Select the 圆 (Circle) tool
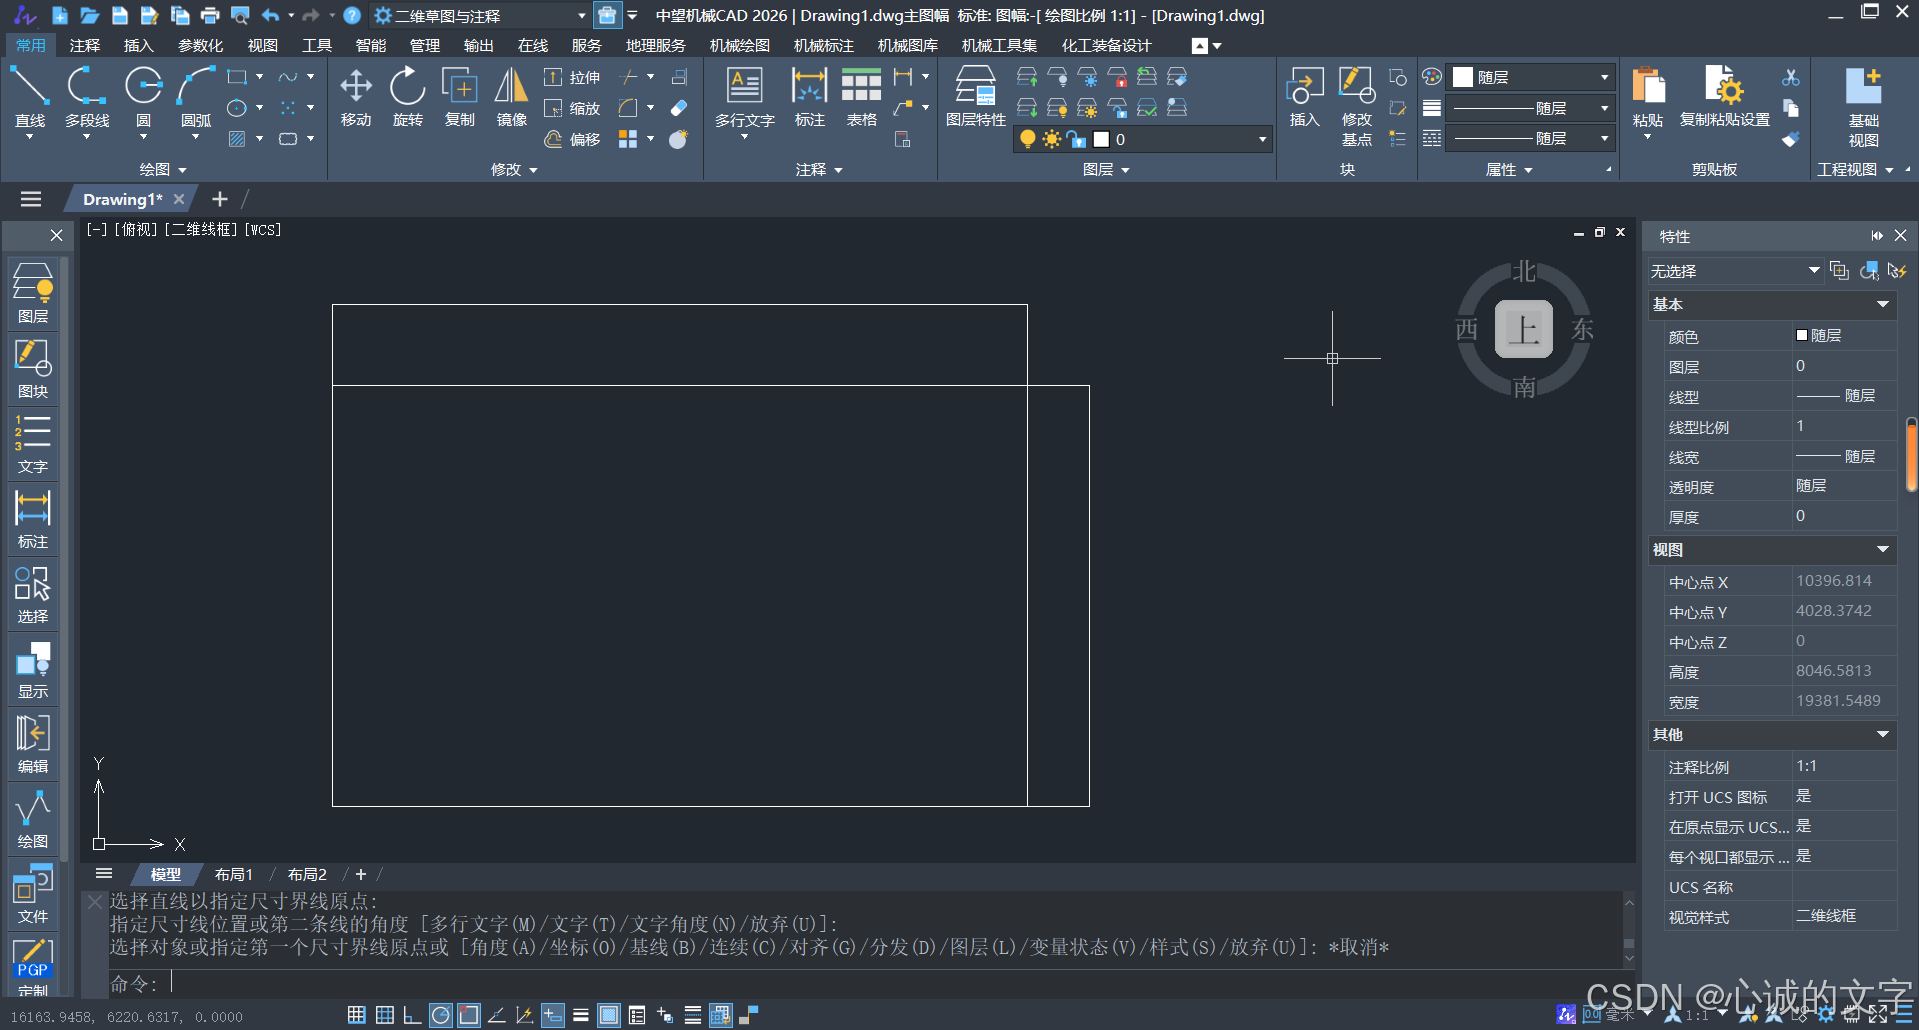 (142, 95)
